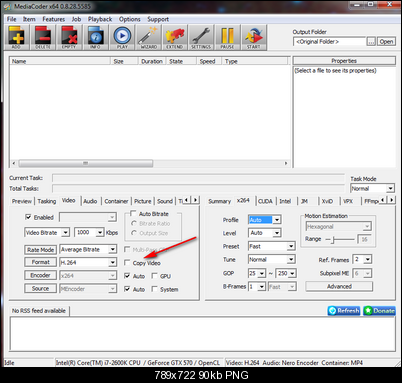Click the Advanced button
The image size is (402, 383).
(339, 286)
